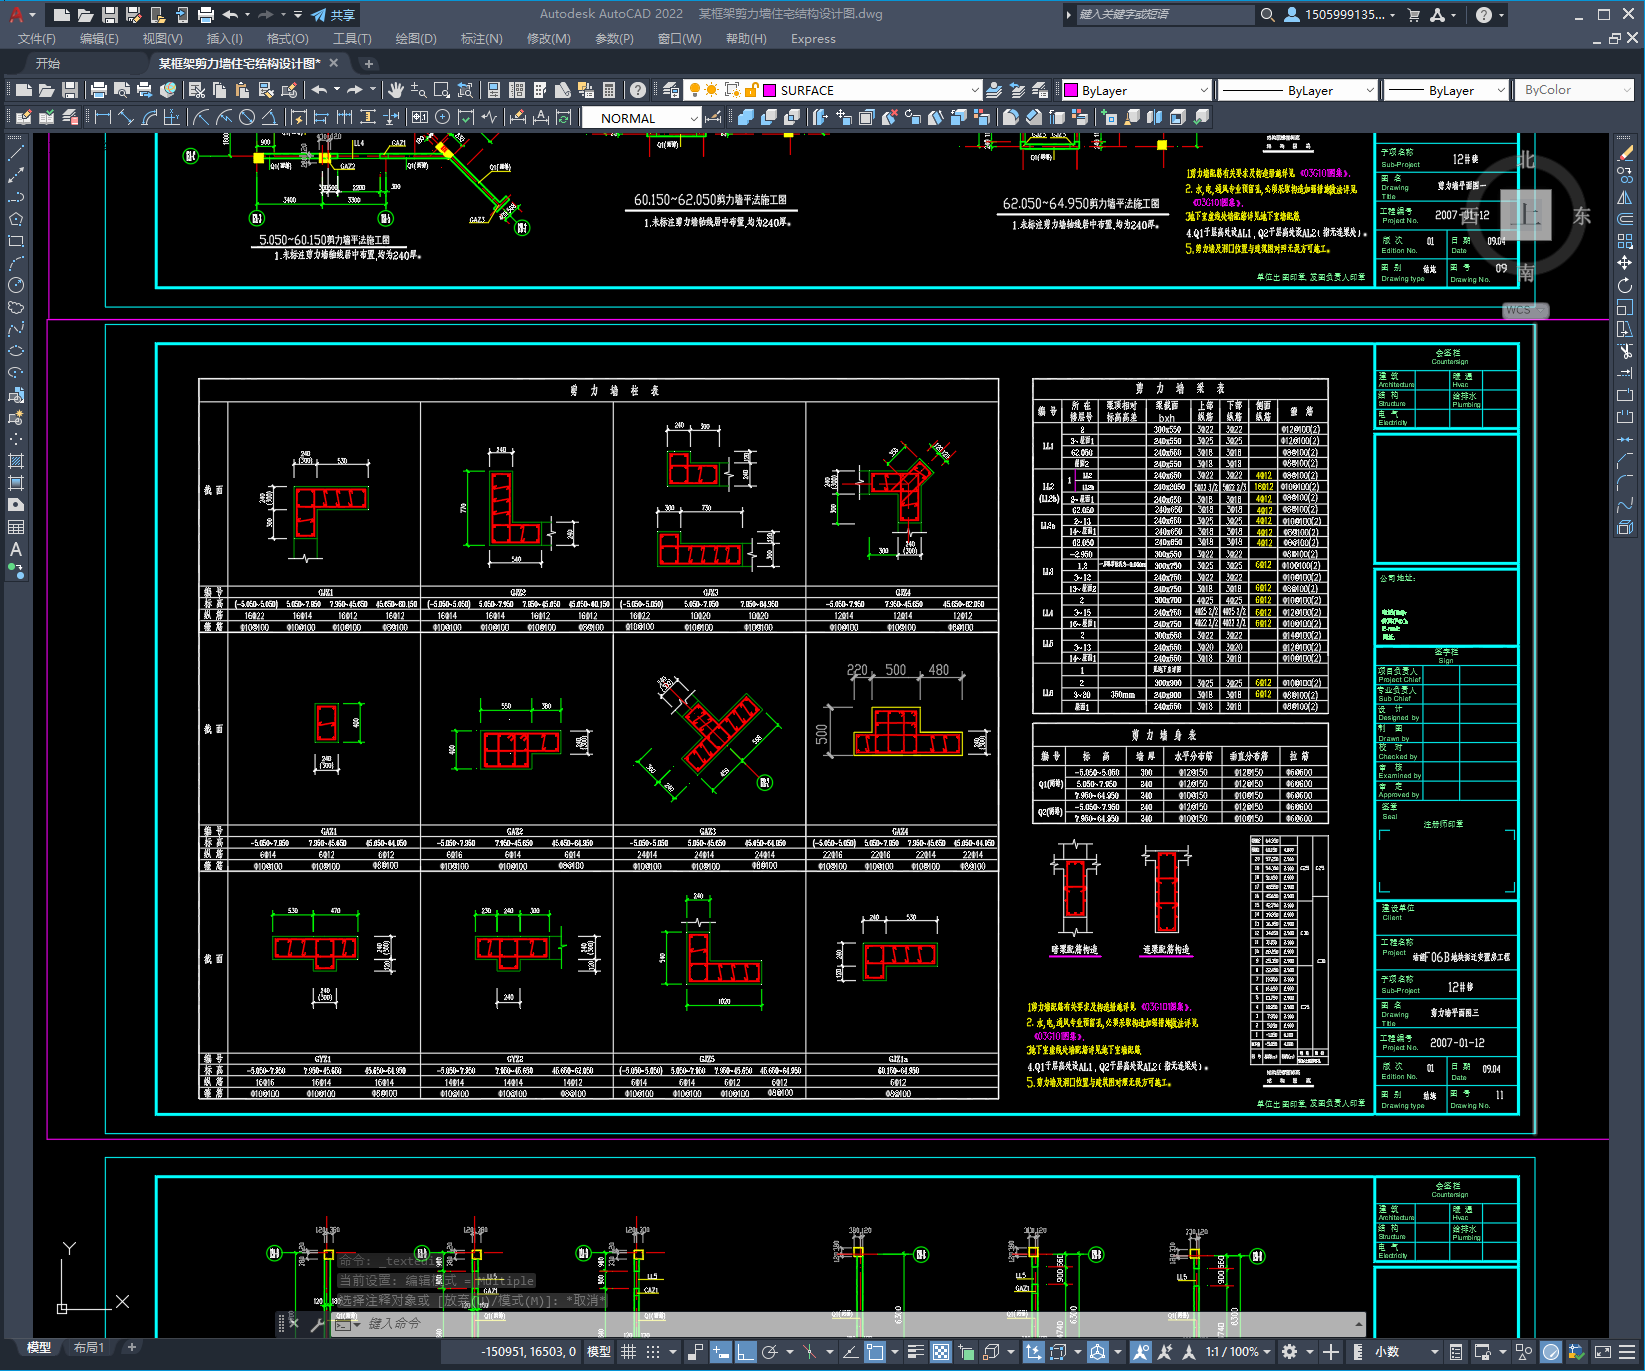Expand the NORMAL dimension style dropdown

[642, 118]
